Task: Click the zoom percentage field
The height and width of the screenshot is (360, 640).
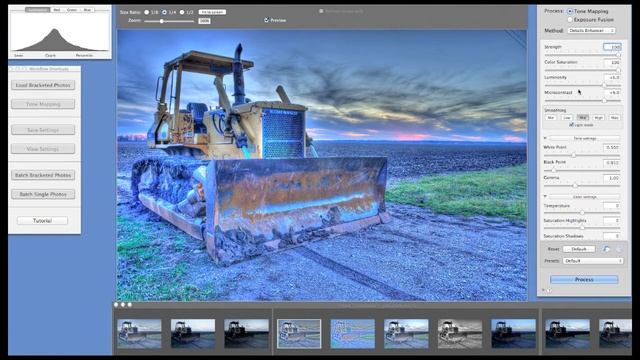Action: coord(204,21)
